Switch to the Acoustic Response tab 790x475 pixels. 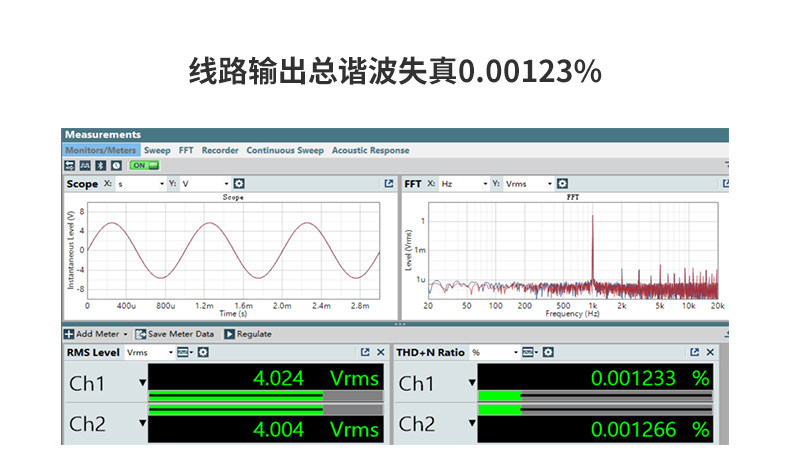pos(370,150)
